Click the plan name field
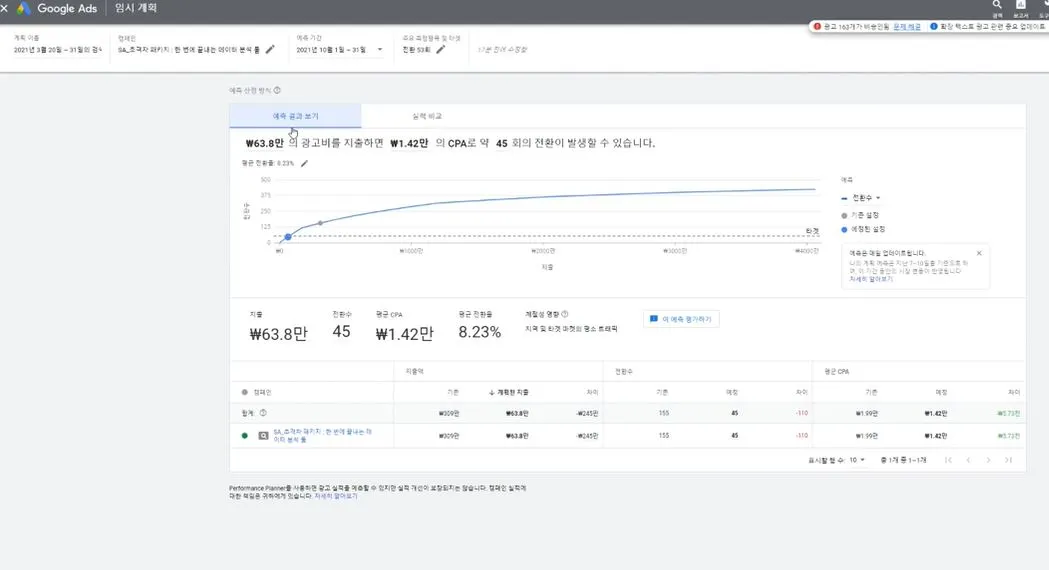 coord(58,50)
